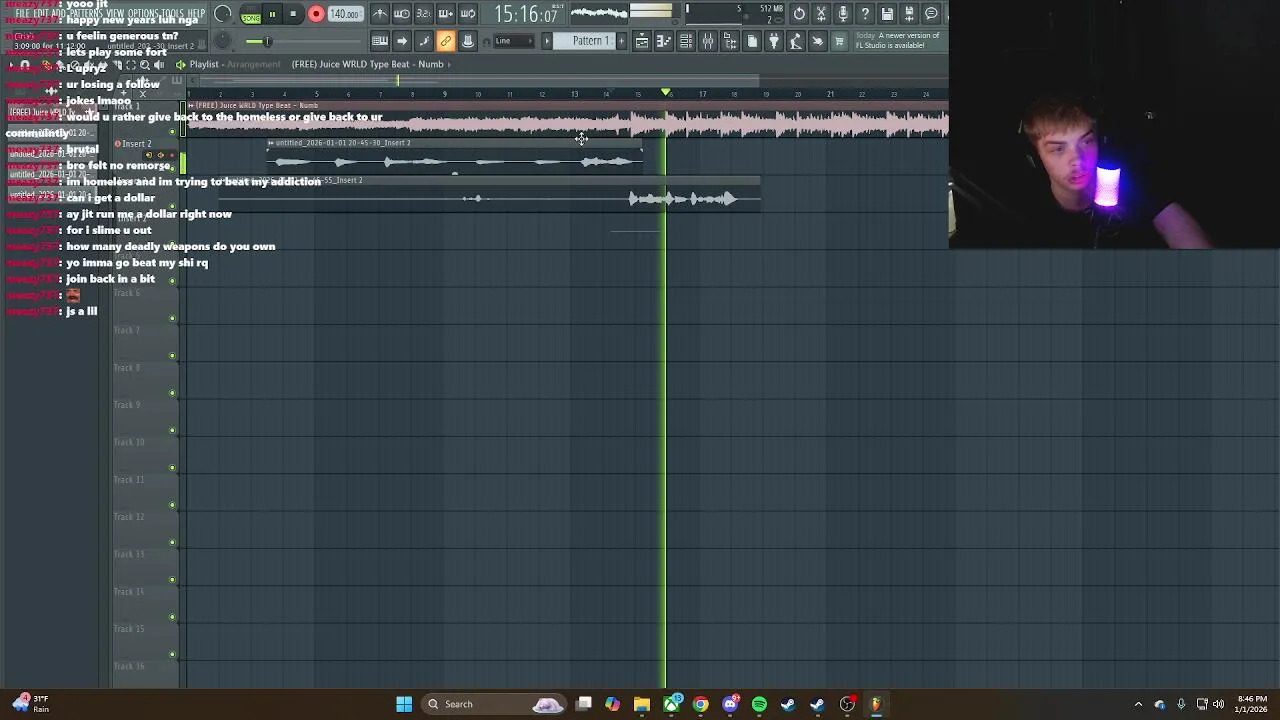Open Spotify from the taskbar
Viewport: 1280px width, 720px height.
759,704
